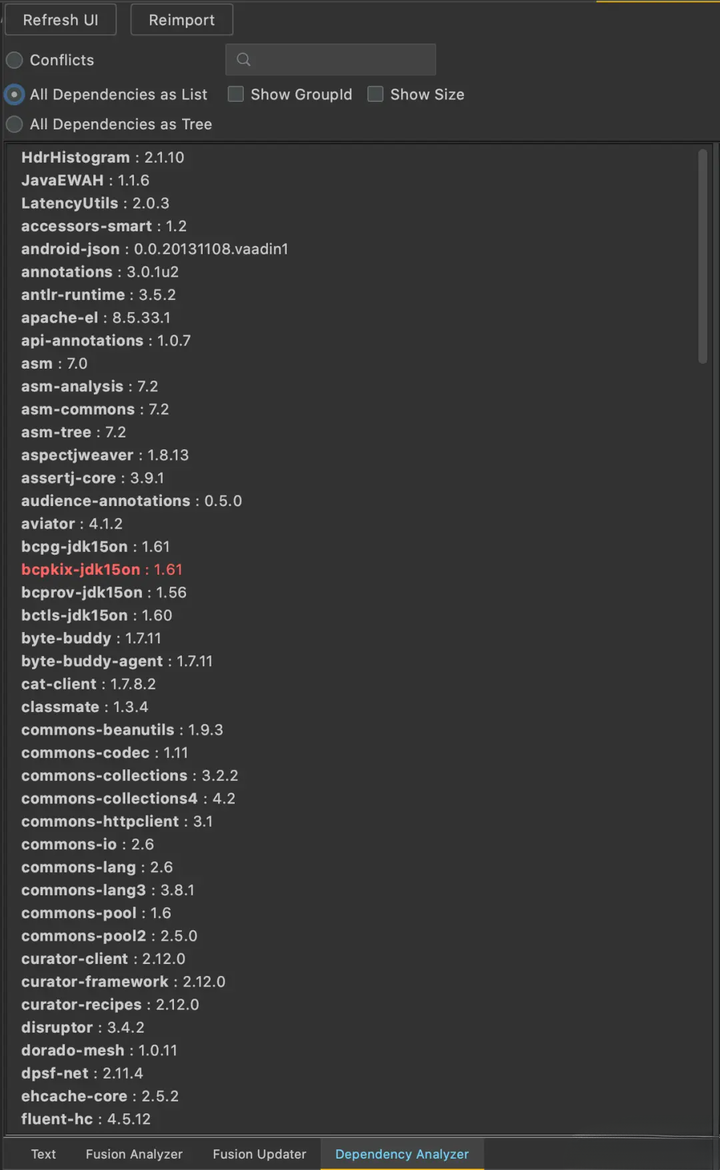Select the Conflicts radio button
720x1170 pixels.
(x=14, y=60)
